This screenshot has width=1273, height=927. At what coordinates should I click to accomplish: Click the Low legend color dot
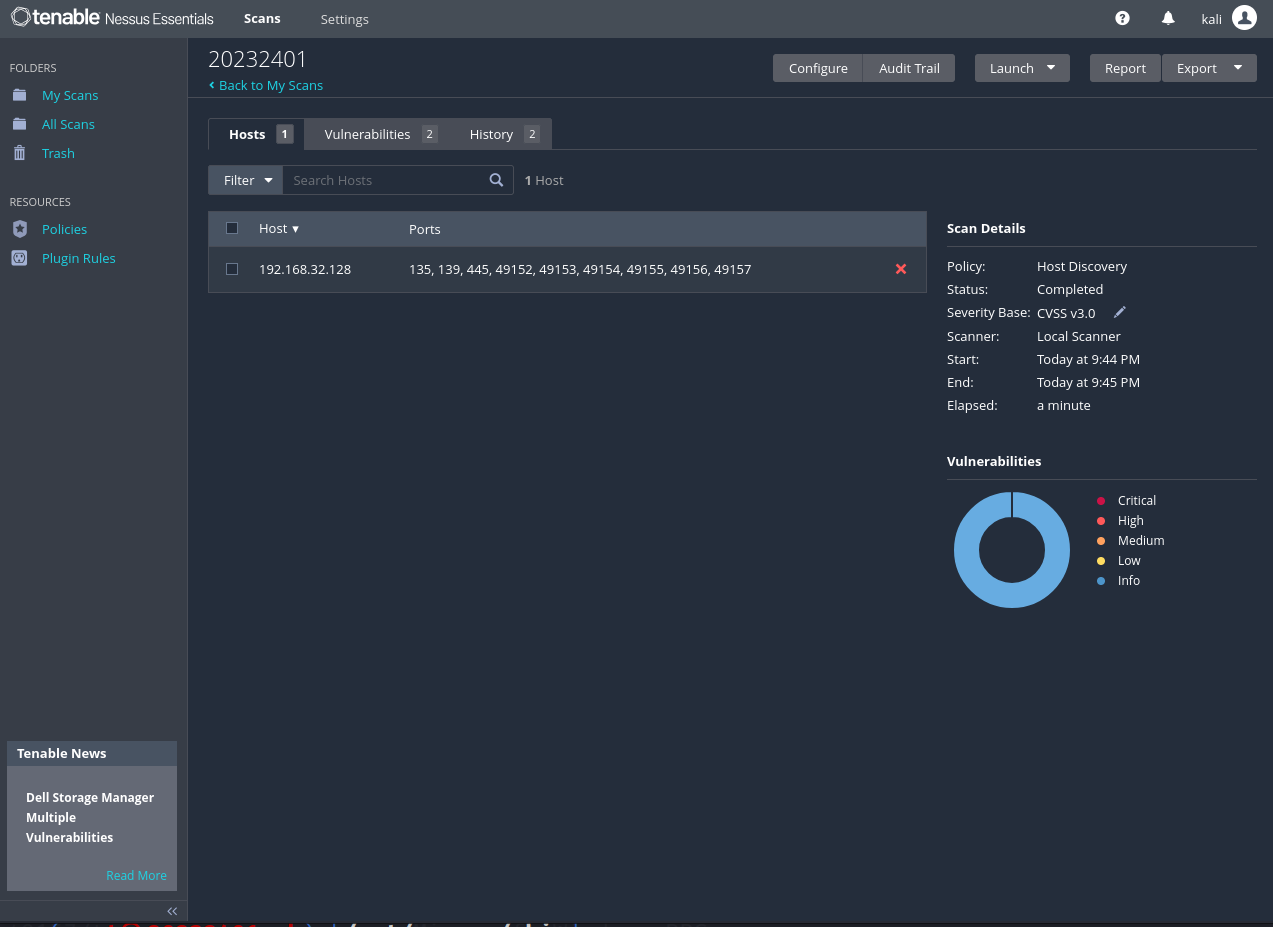[x=1101, y=561]
